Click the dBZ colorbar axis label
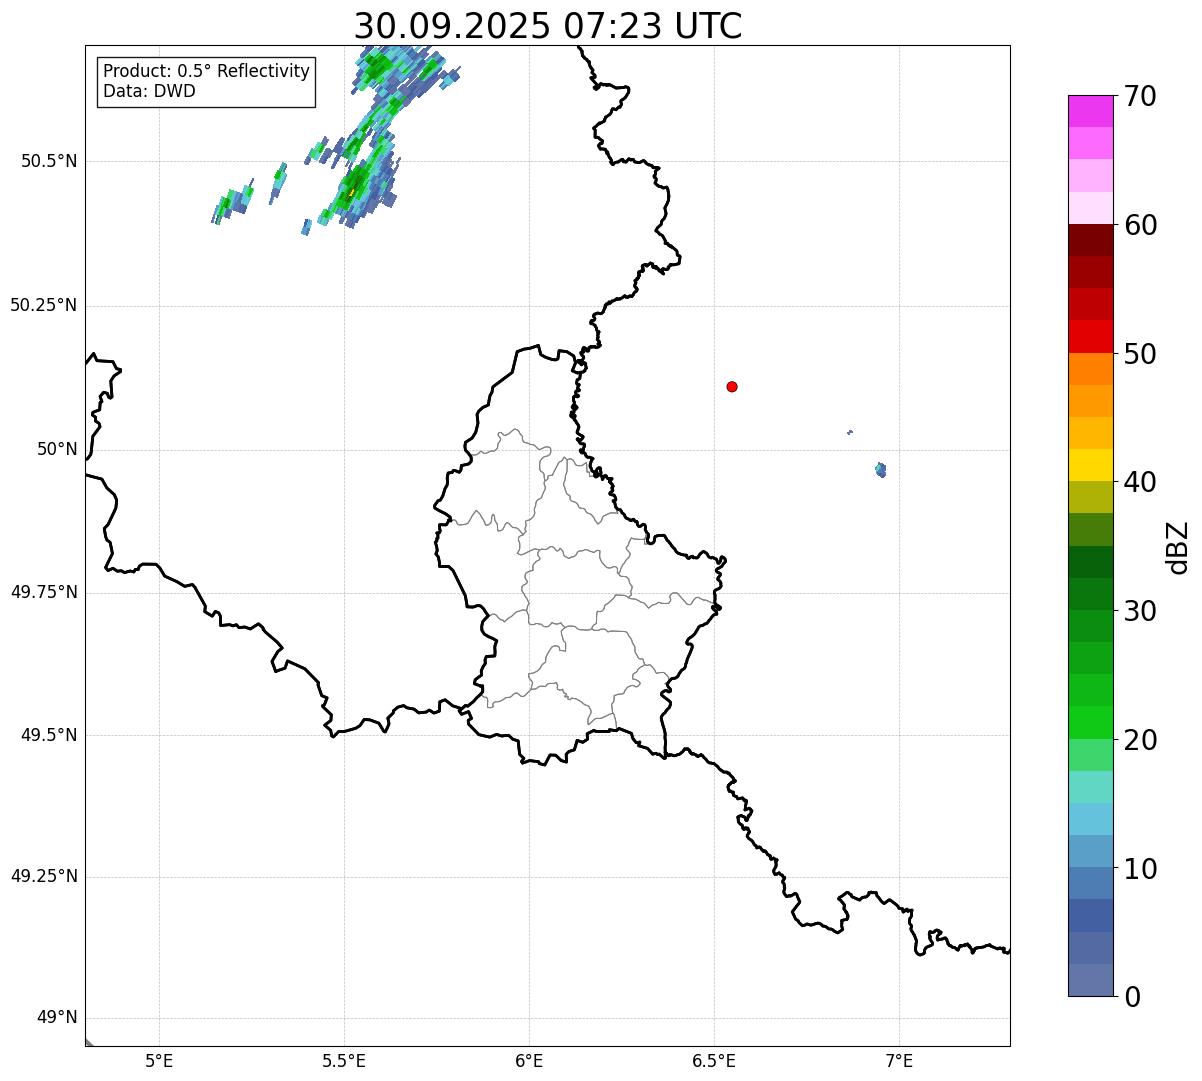Viewport: 1202px width, 1081px height. coord(1178,546)
